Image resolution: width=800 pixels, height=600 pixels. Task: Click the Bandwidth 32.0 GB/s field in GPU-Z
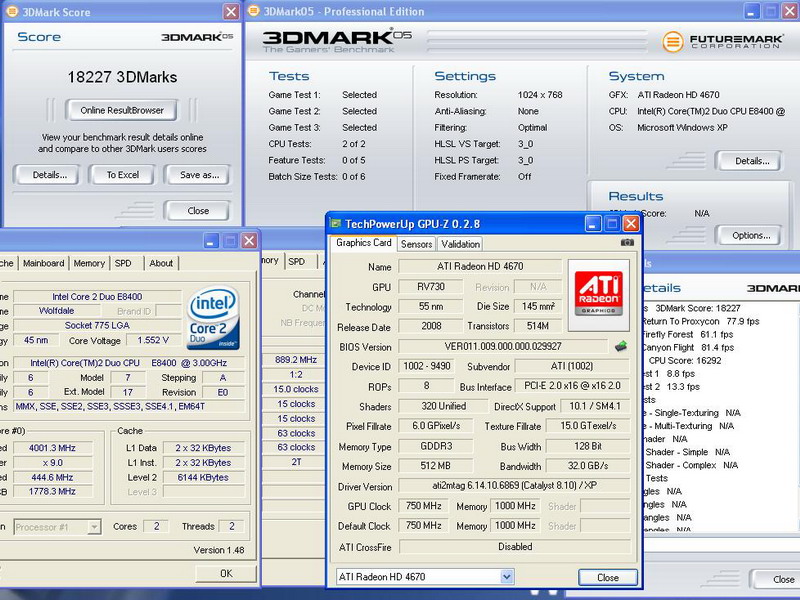(x=588, y=466)
